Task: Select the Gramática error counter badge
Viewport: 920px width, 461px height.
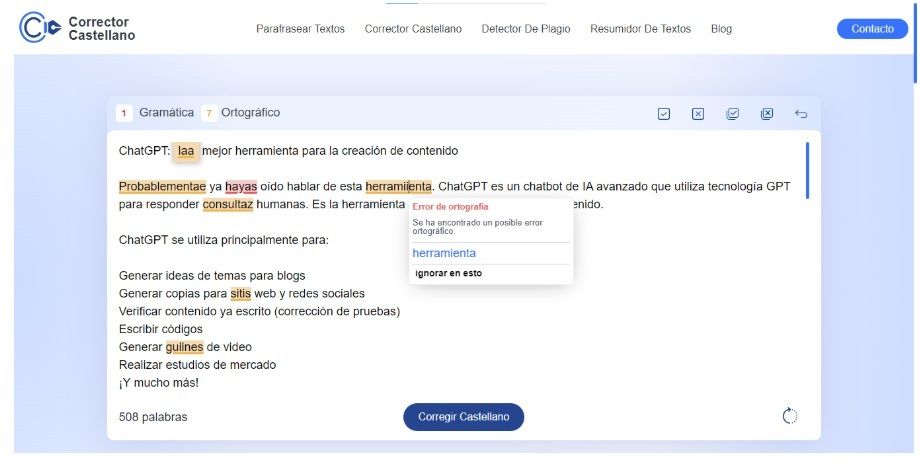Action: 124,113
